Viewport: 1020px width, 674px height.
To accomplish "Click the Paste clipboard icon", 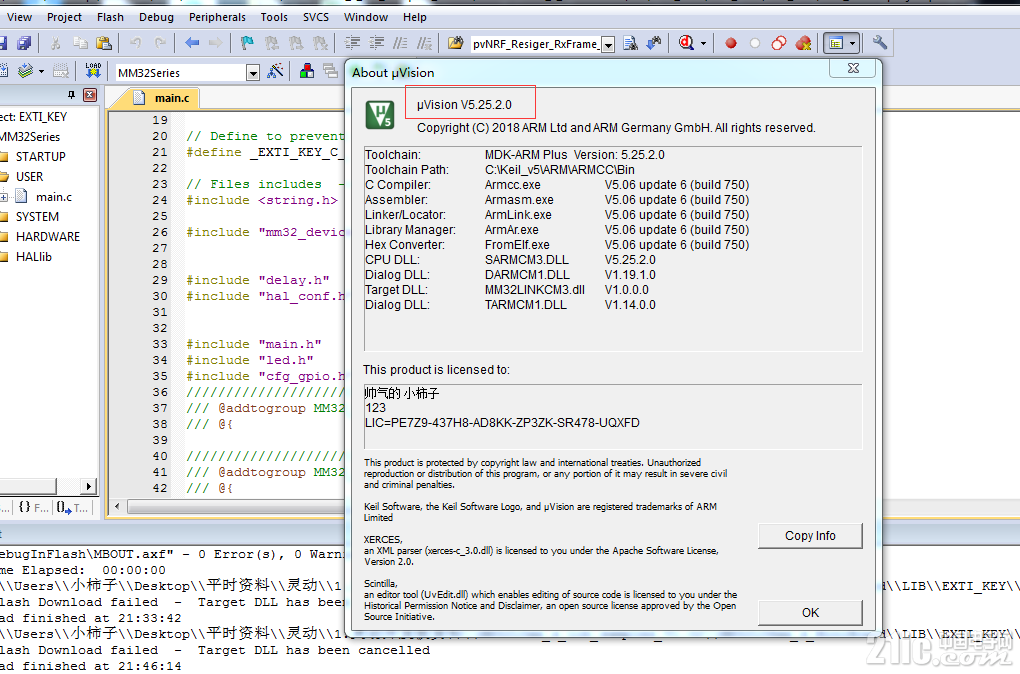I will (x=103, y=44).
